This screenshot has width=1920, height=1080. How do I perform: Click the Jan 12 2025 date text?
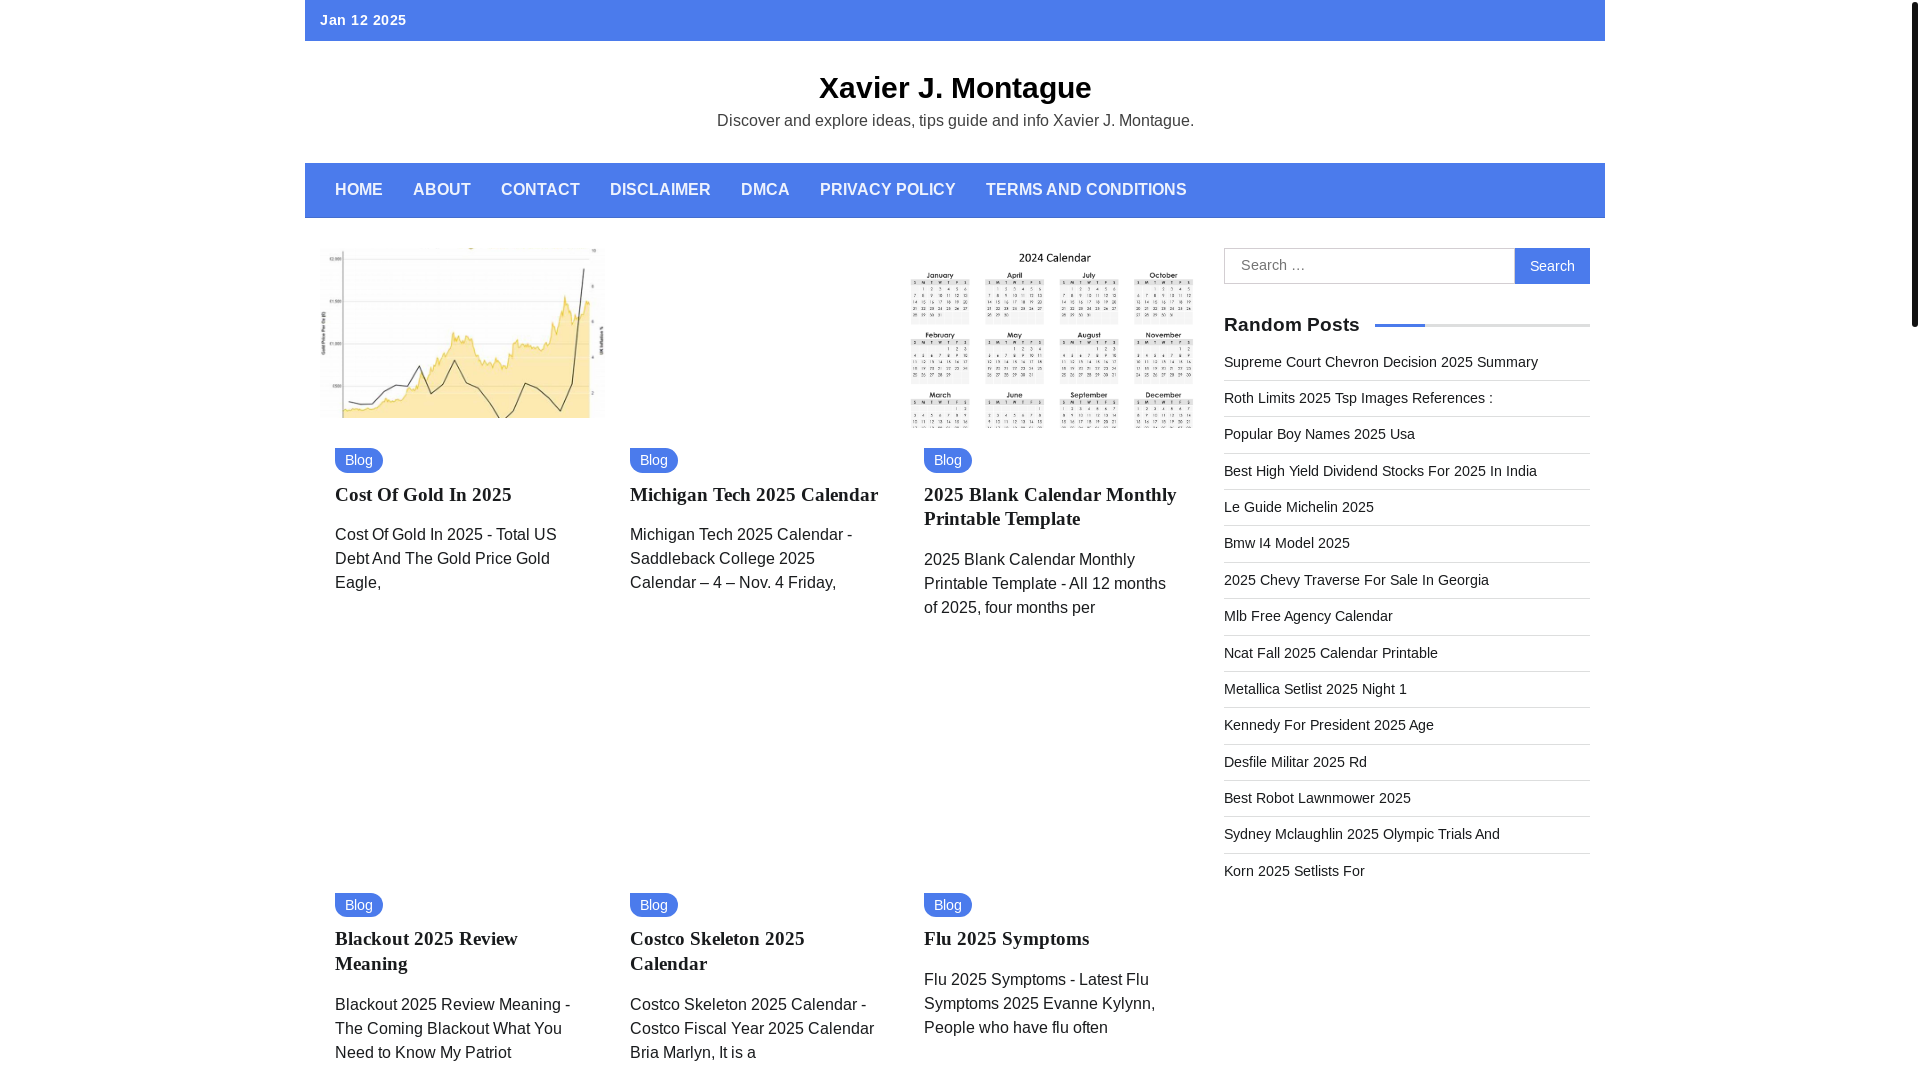(363, 20)
